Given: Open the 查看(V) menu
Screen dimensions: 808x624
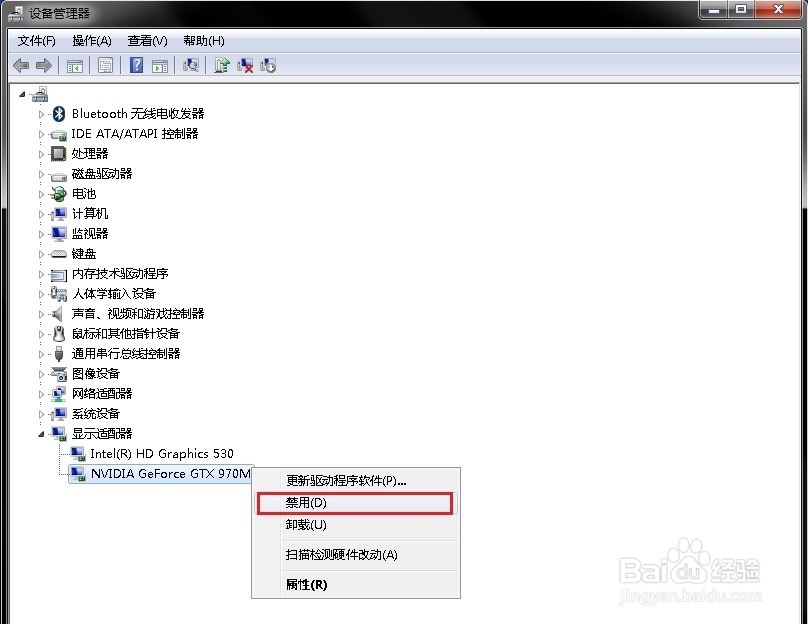Looking at the screenshot, I should pos(147,41).
